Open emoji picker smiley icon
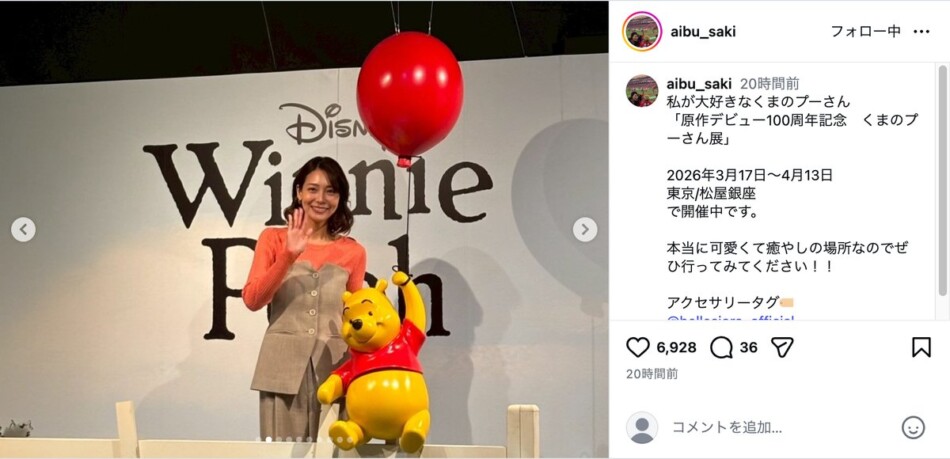This screenshot has width=950, height=459. pos(913,428)
